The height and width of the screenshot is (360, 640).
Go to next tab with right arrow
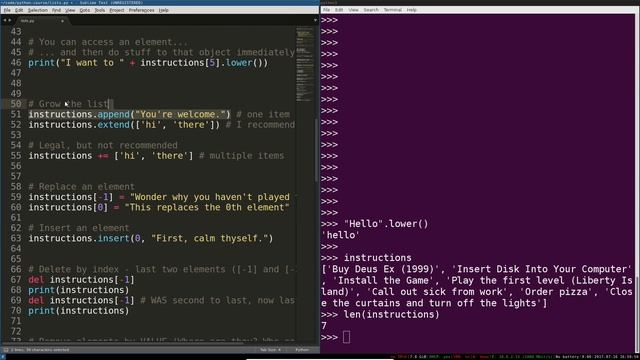point(10,20)
